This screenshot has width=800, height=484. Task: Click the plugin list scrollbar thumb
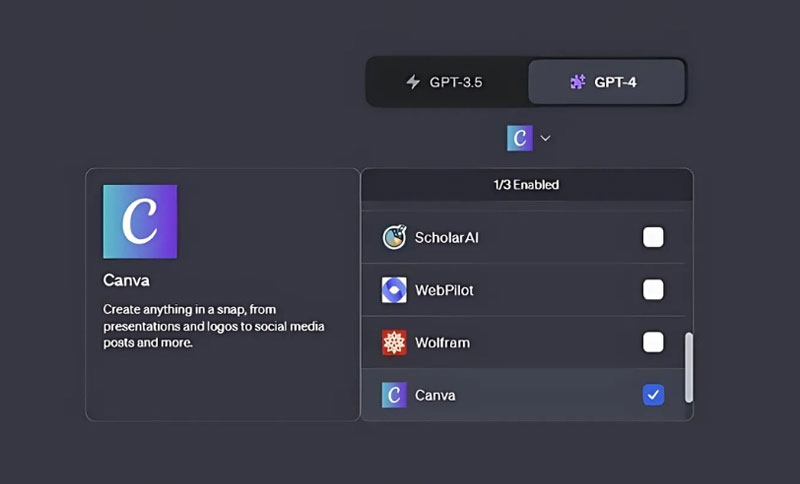(x=688, y=367)
